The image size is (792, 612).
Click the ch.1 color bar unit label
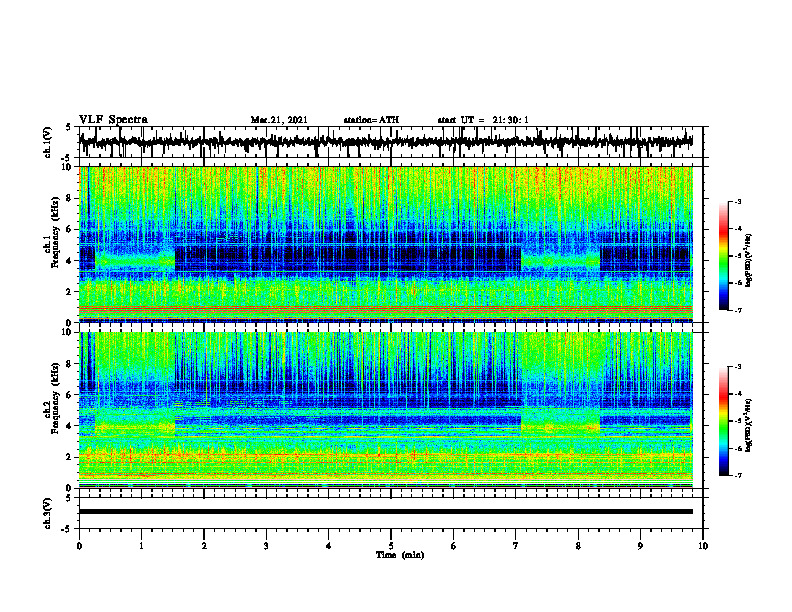point(749,261)
